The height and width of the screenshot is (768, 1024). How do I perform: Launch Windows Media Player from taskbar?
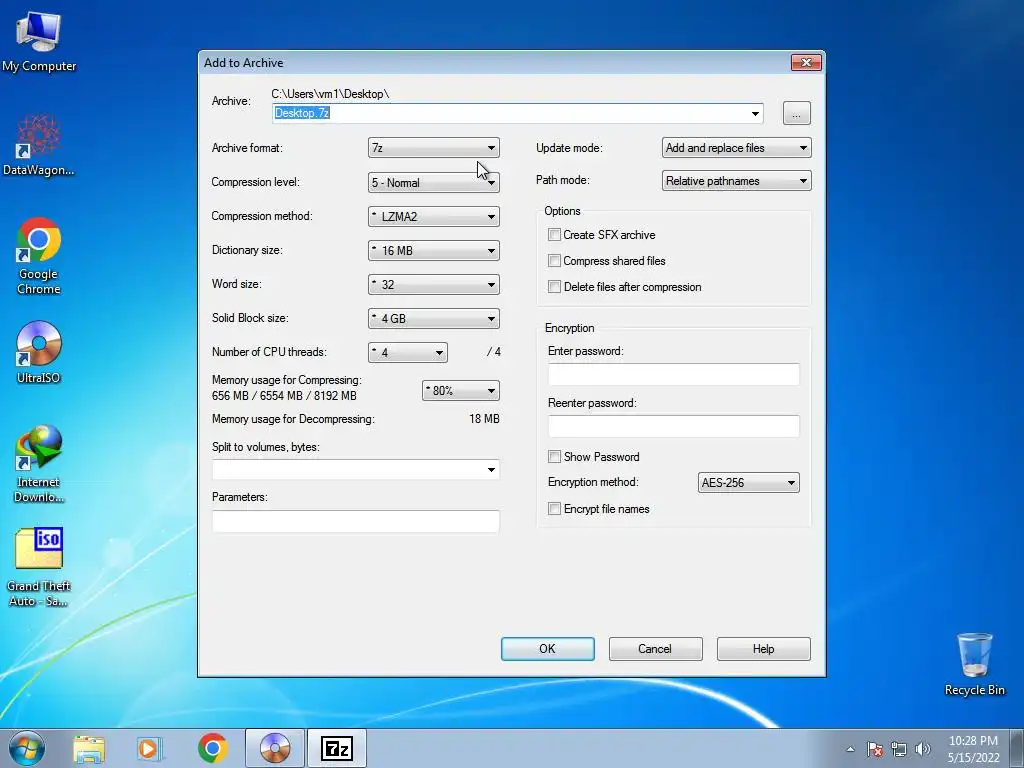(150, 748)
